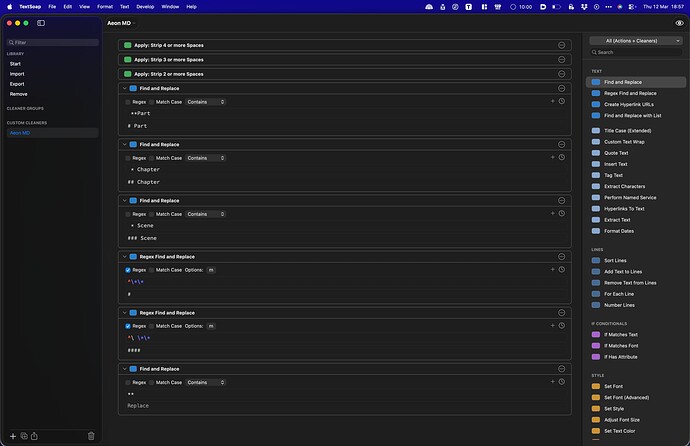The height and width of the screenshot is (446, 690).
Task: Remove the Strip 4 or more Spaces action
Action: click(562, 45)
